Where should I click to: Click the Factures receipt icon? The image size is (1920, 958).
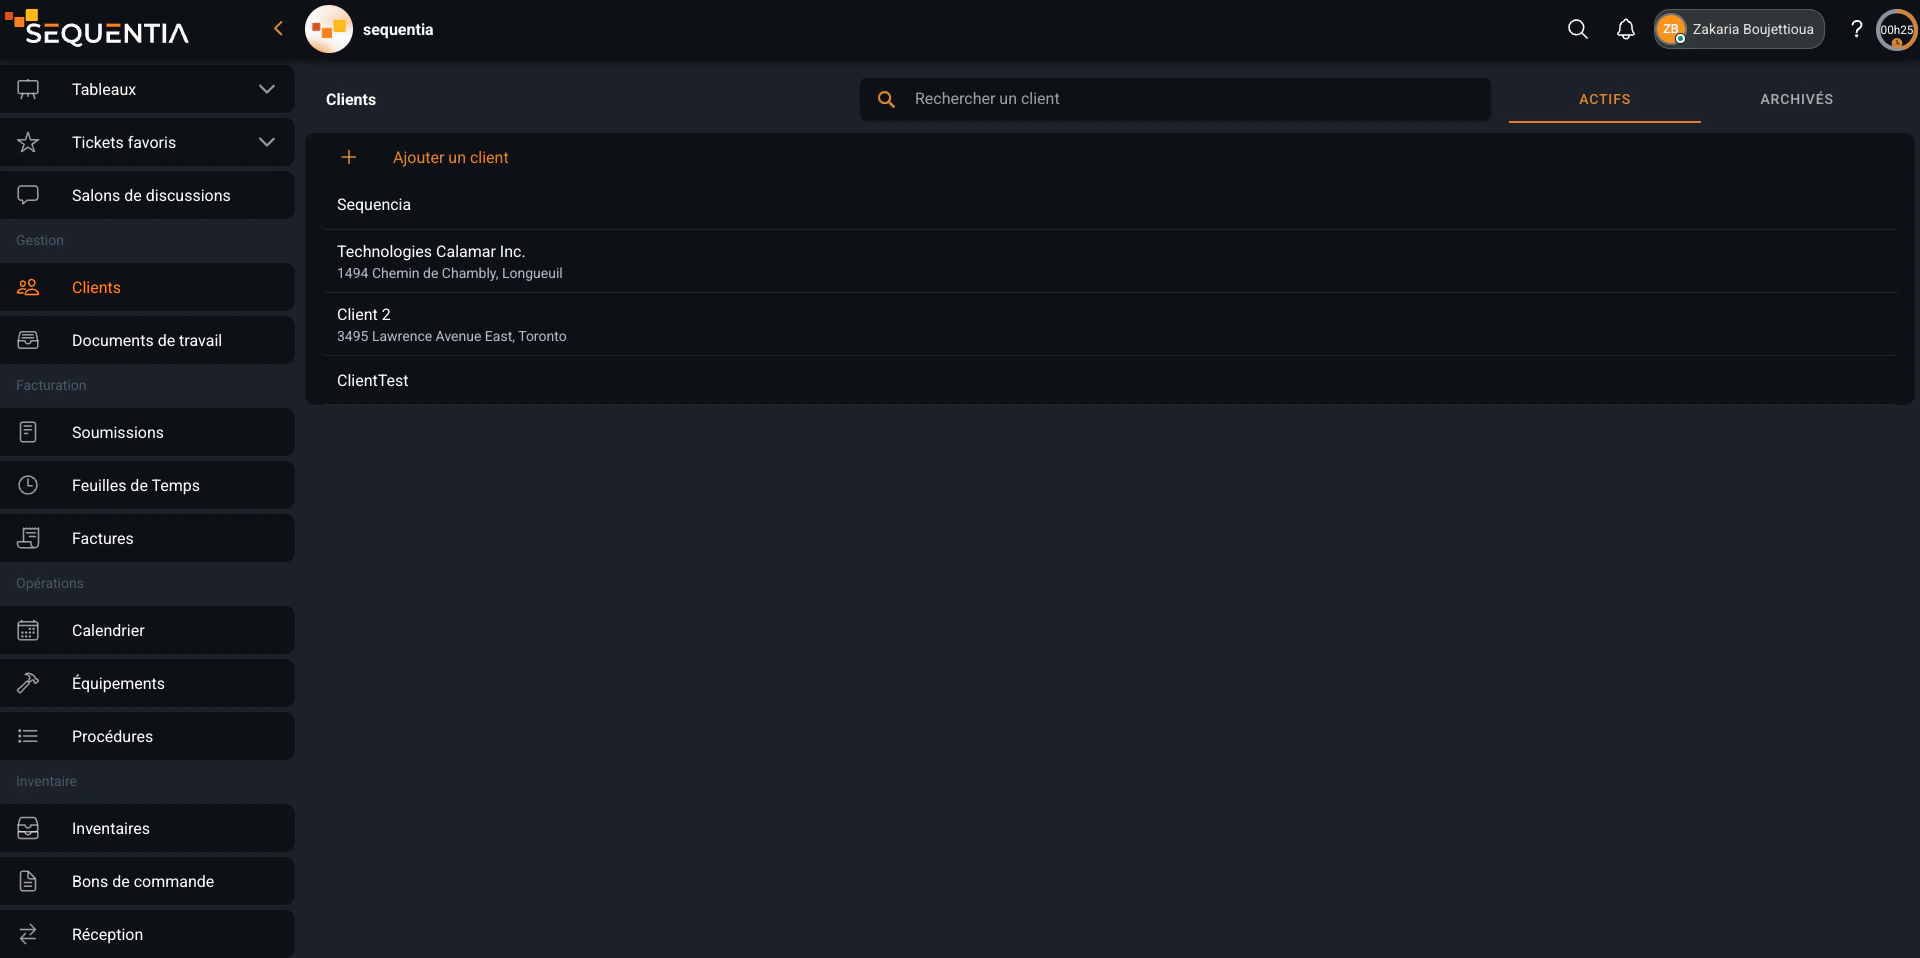pos(28,538)
